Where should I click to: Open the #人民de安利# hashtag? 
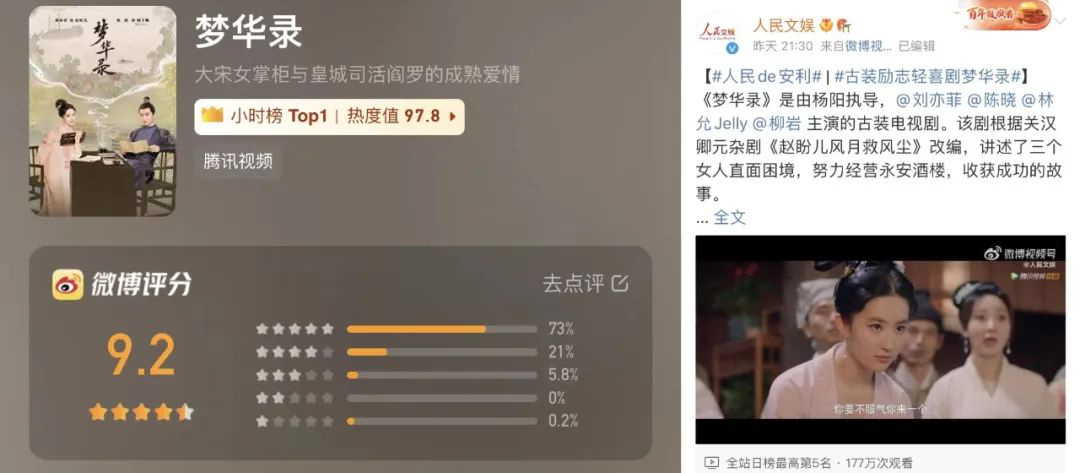coord(762,77)
